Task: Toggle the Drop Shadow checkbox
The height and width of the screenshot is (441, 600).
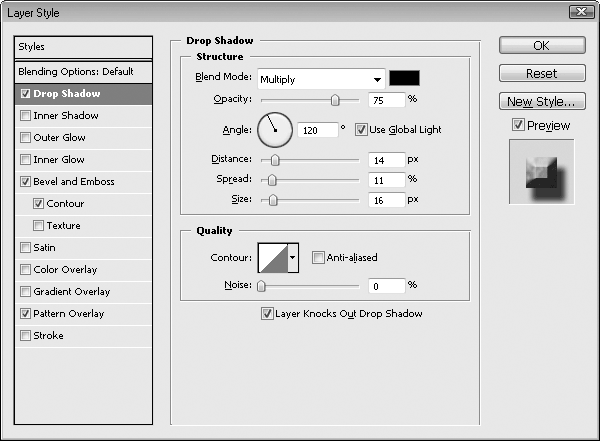Action: tap(25, 93)
